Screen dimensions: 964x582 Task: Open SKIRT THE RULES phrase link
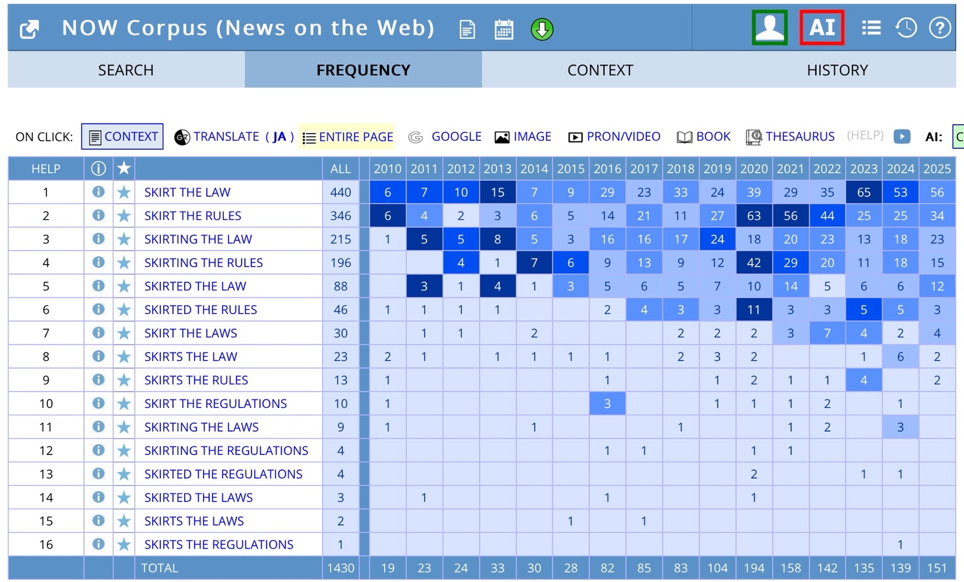coord(192,216)
